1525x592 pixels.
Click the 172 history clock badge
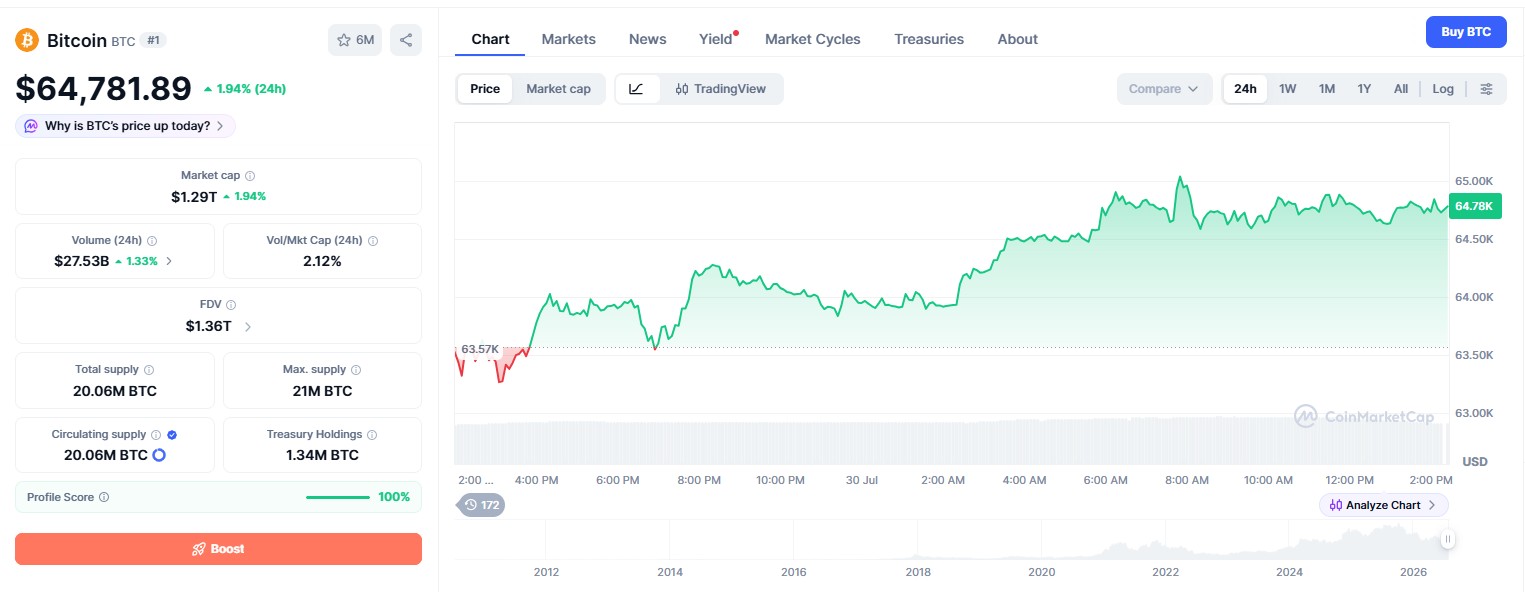481,505
